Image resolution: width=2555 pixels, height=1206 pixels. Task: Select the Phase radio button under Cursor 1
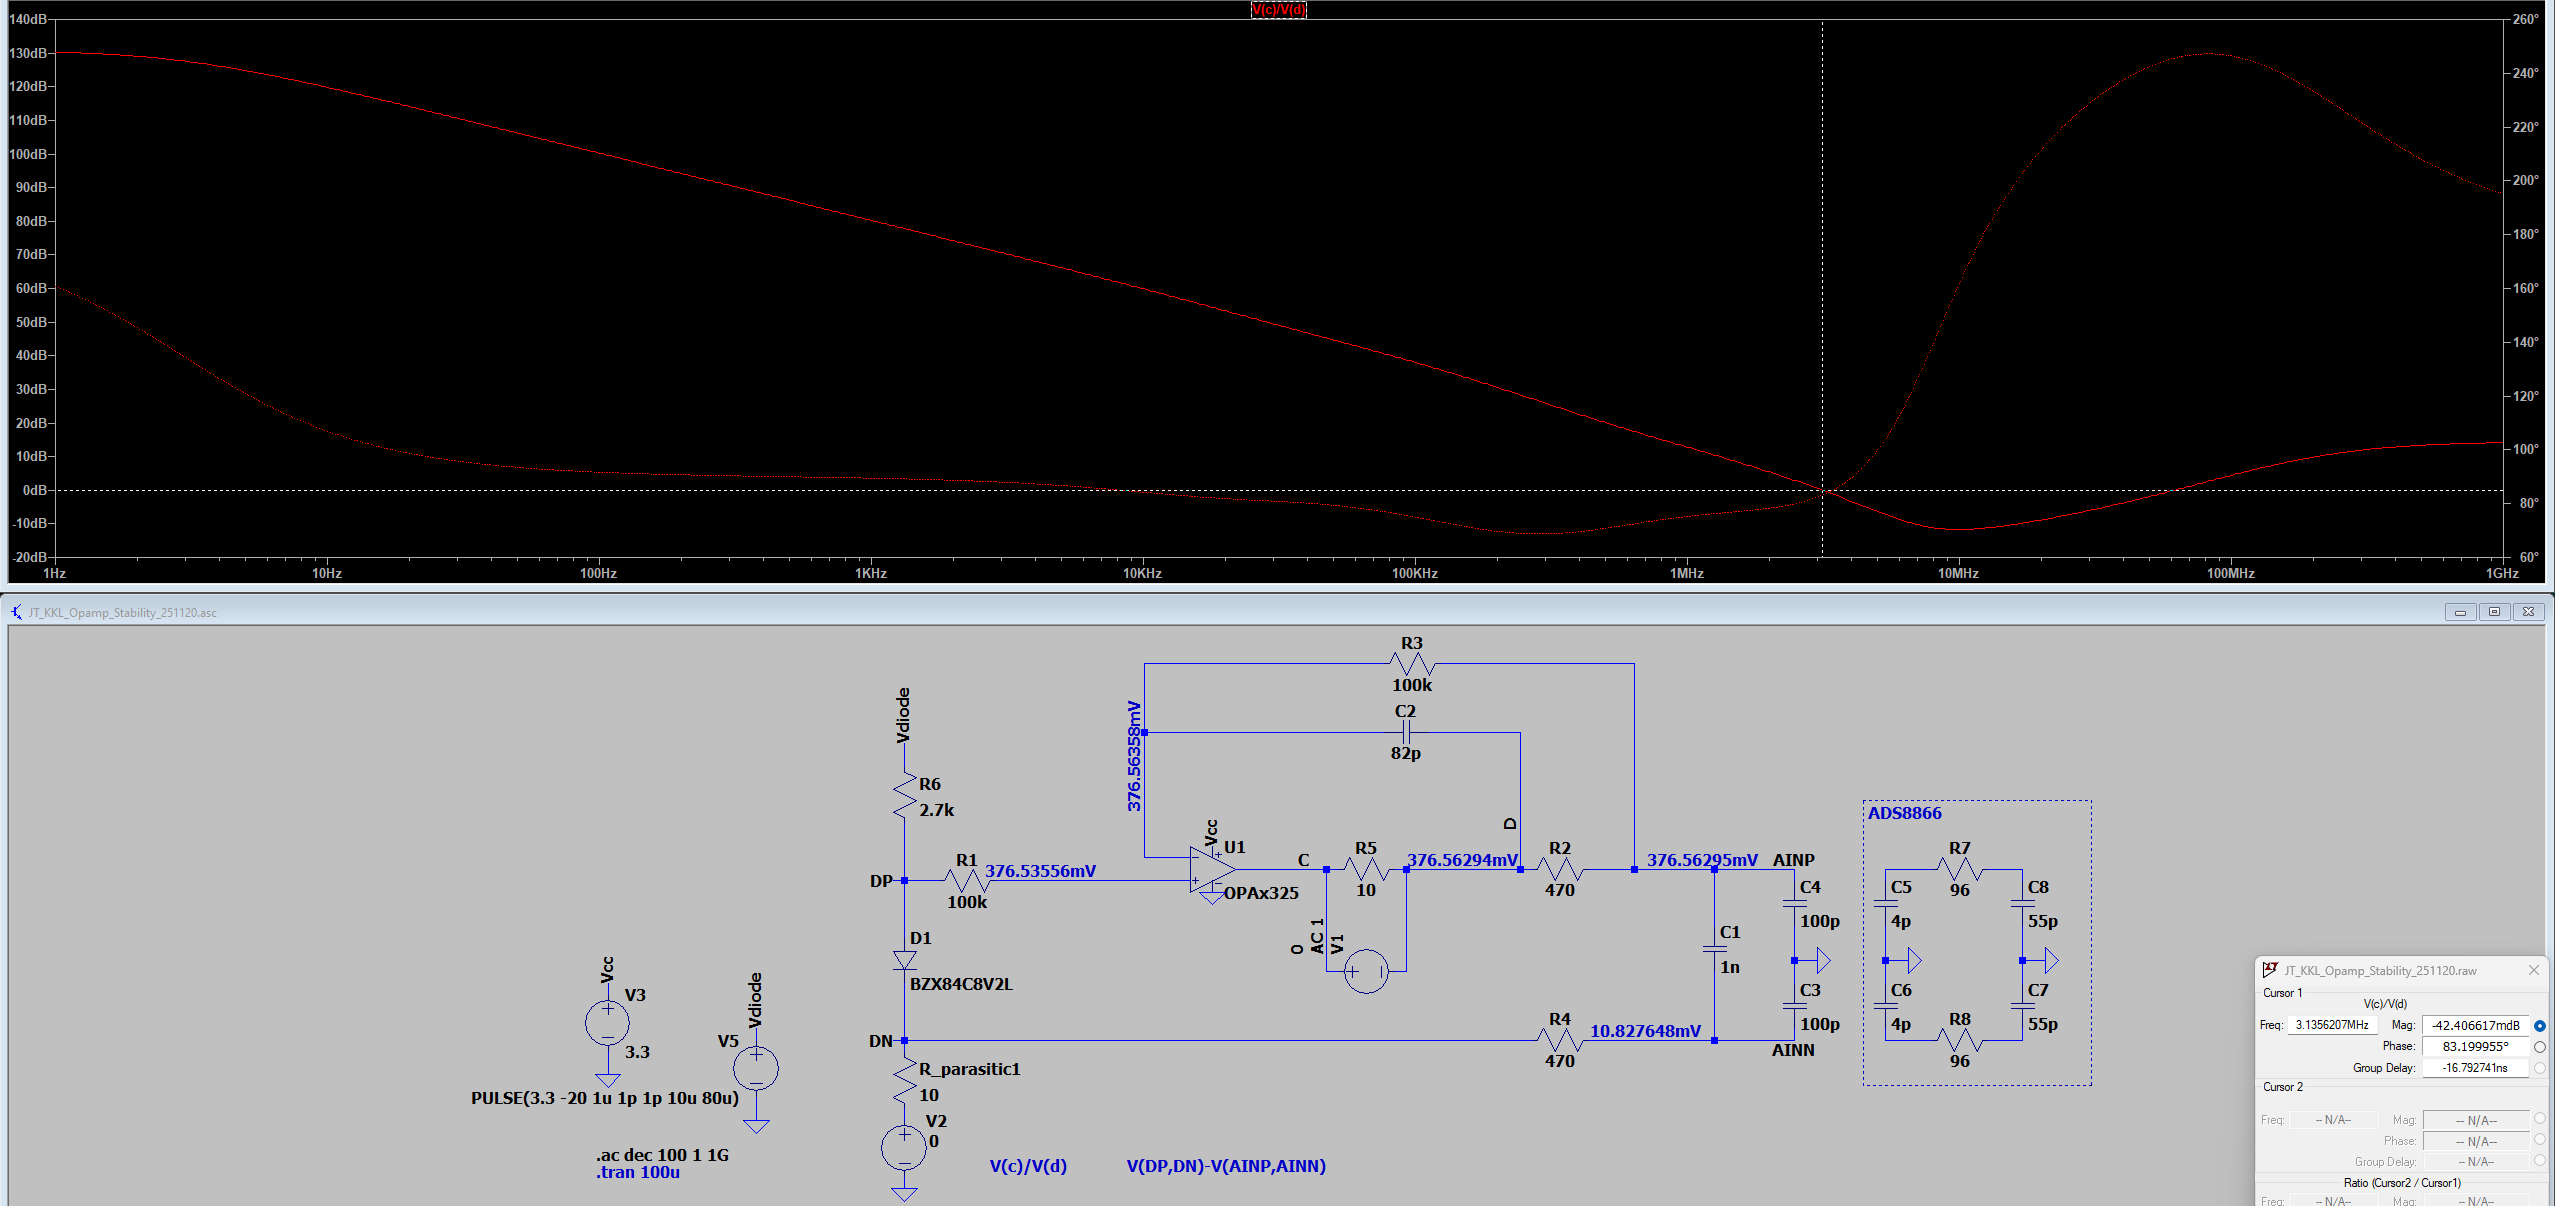(2538, 1046)
